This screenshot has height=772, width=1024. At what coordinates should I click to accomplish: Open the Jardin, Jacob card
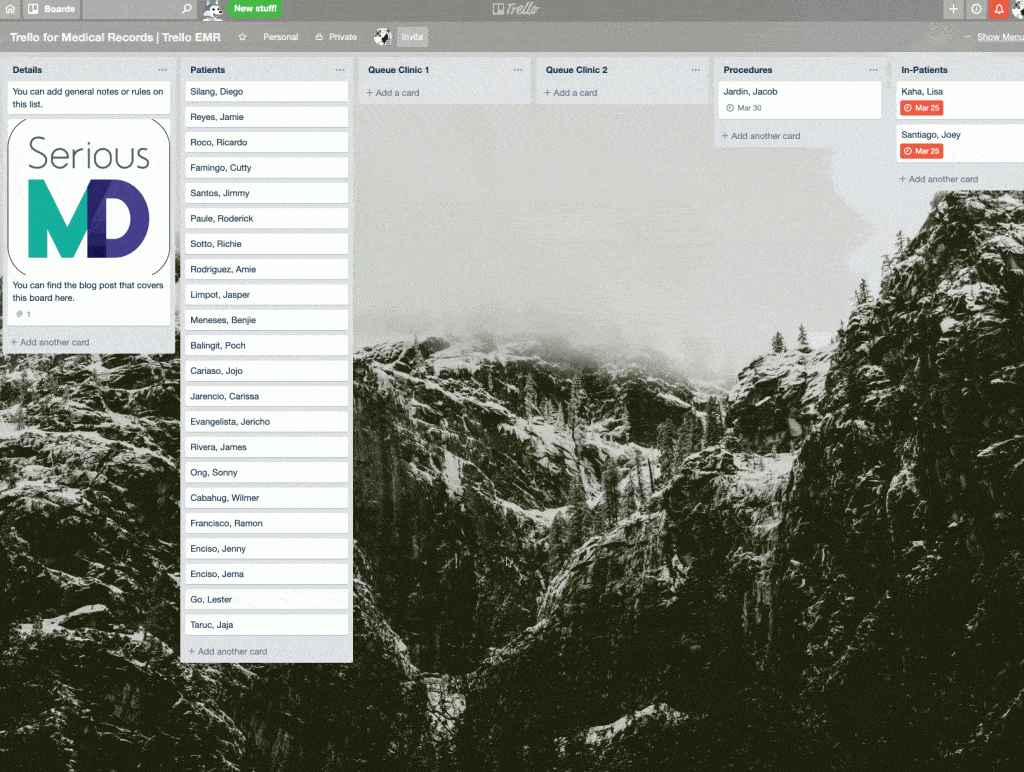799,100
